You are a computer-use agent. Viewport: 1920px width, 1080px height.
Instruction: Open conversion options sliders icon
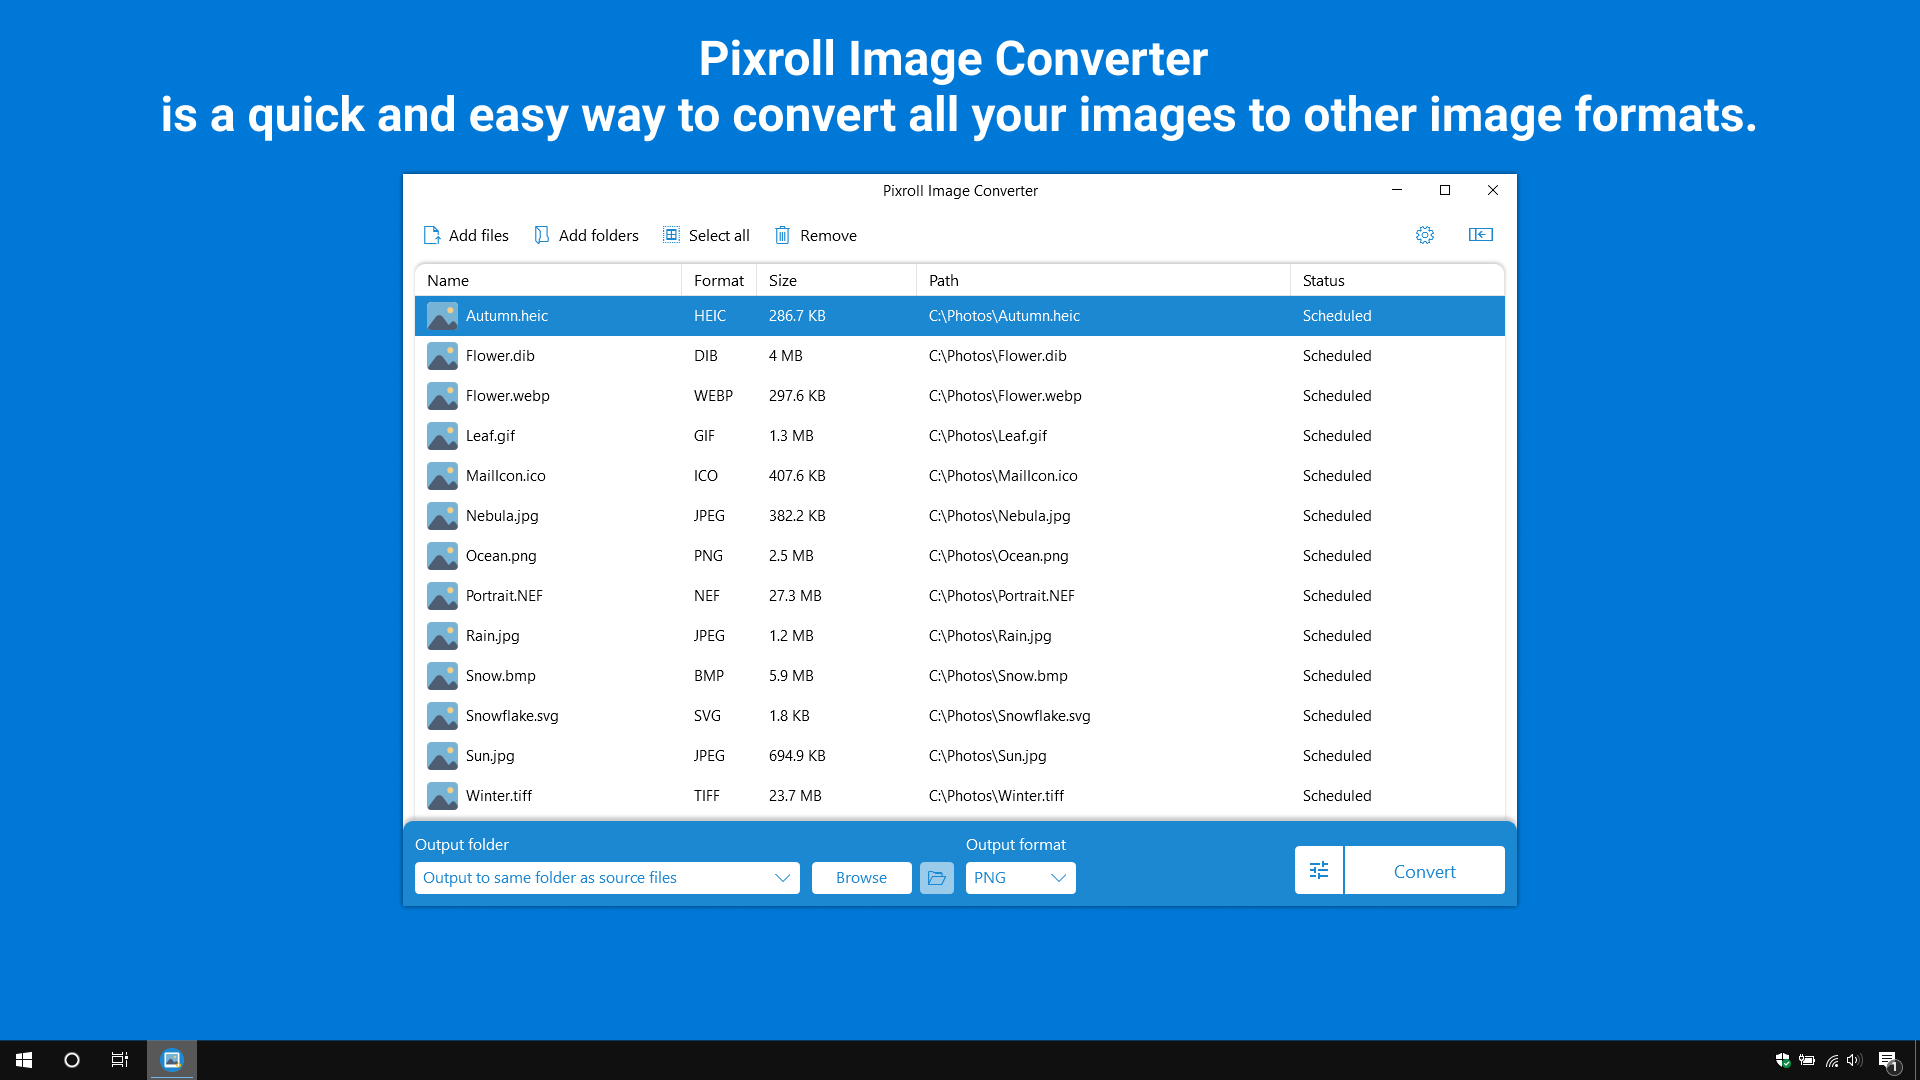(1319, 870)
